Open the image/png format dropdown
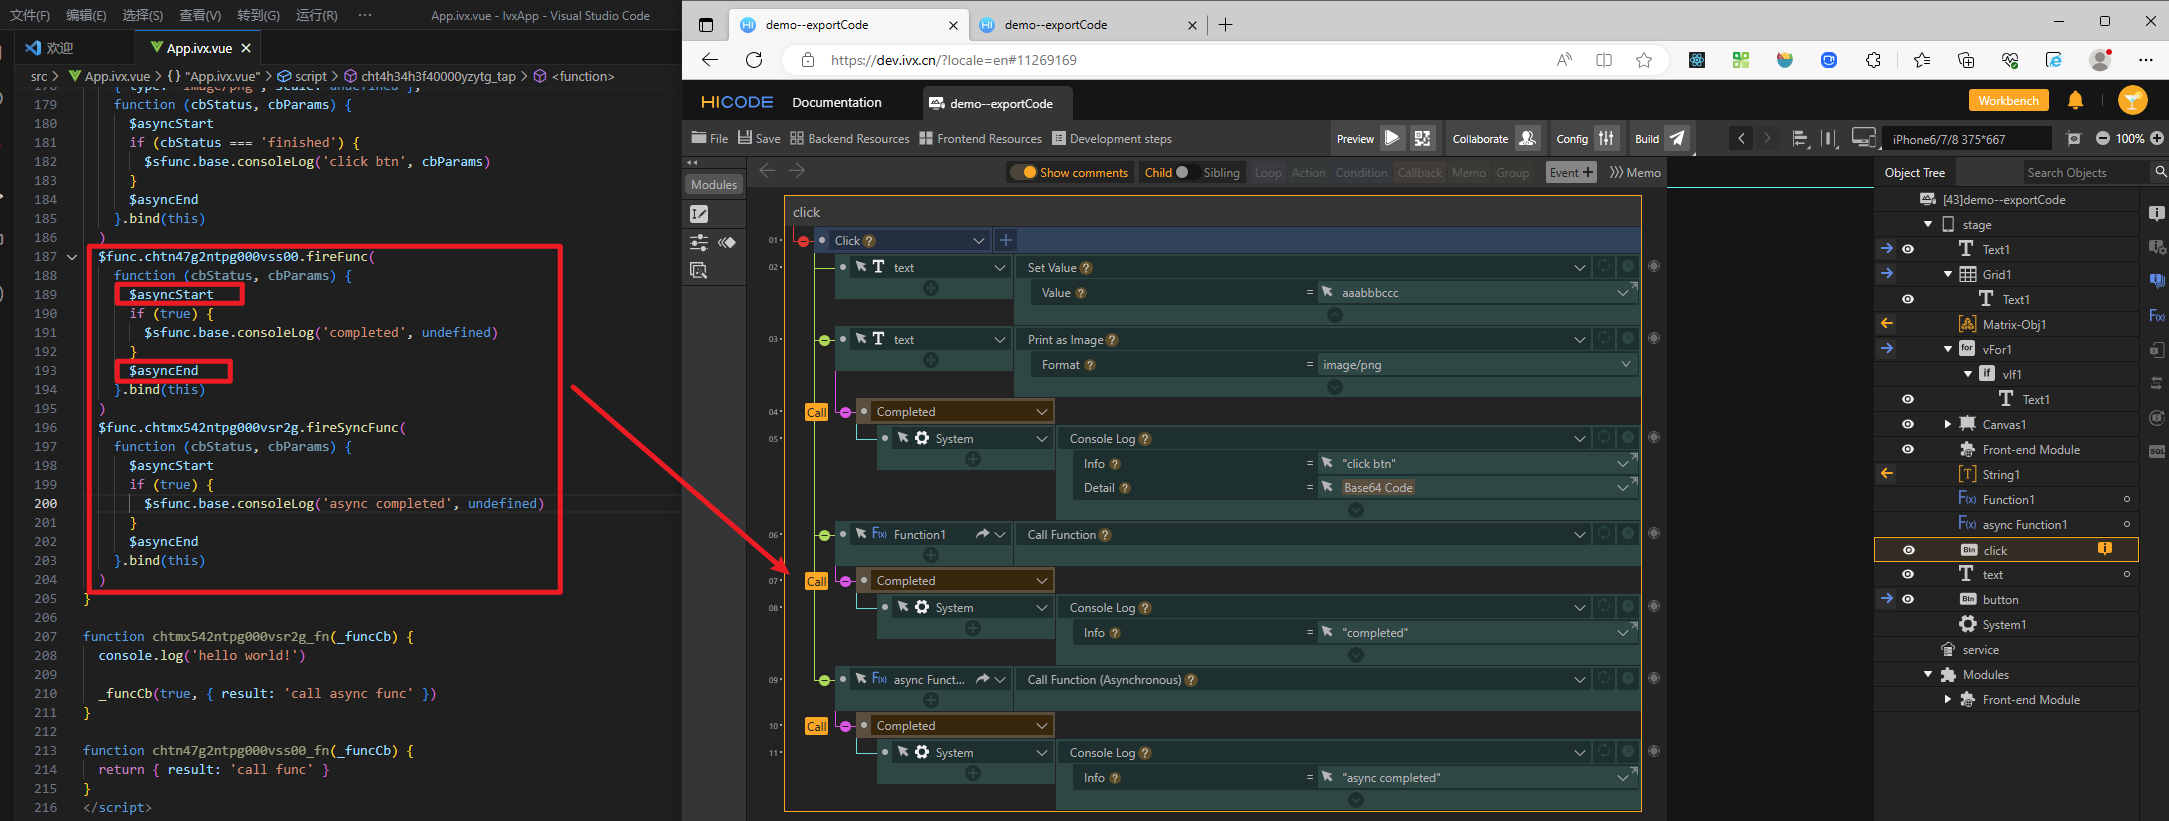 (1625, 364)
